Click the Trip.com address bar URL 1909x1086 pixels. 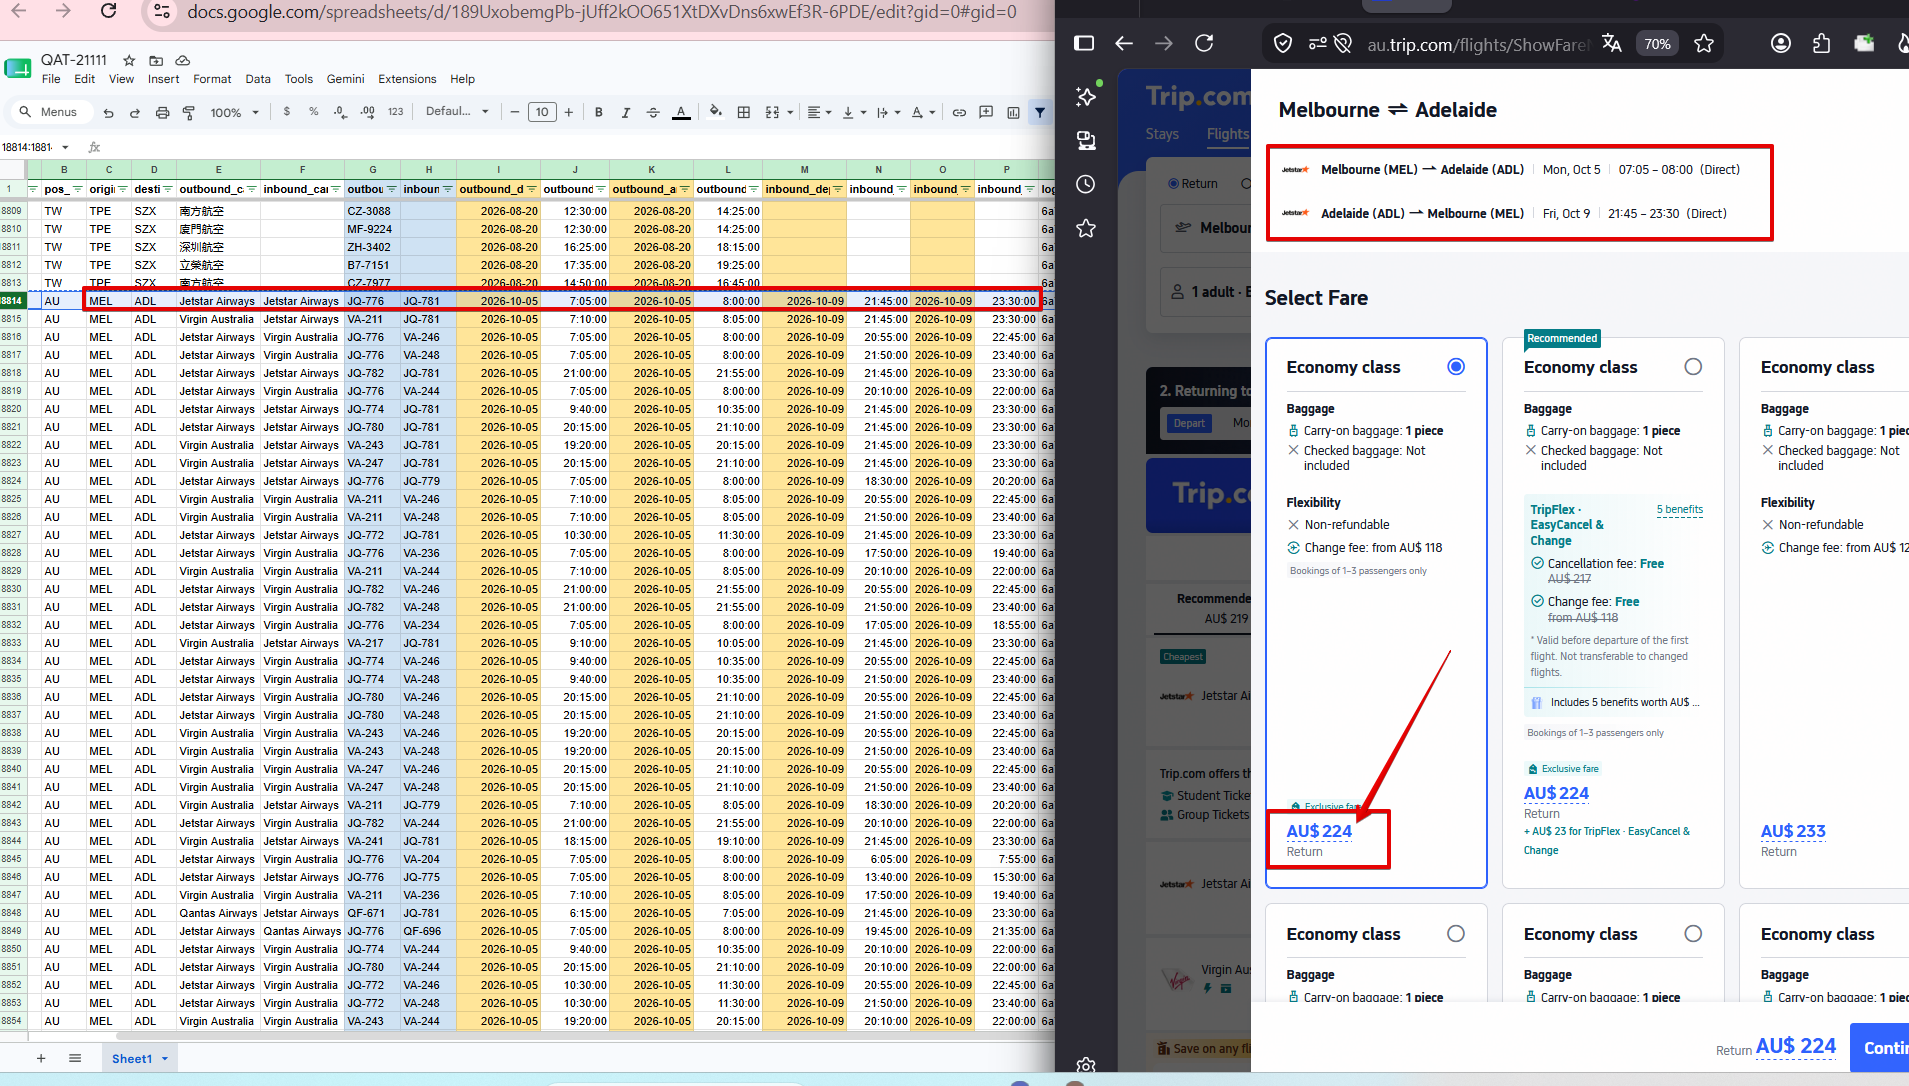click(1478, 44)
